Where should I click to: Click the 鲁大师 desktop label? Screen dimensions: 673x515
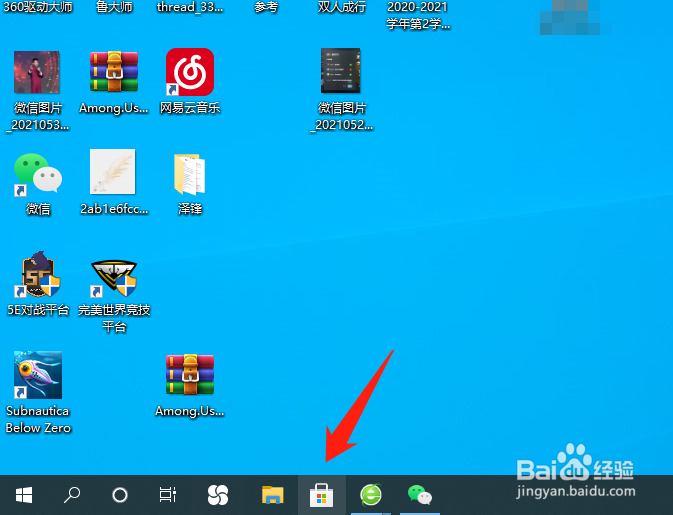(114, 7)
